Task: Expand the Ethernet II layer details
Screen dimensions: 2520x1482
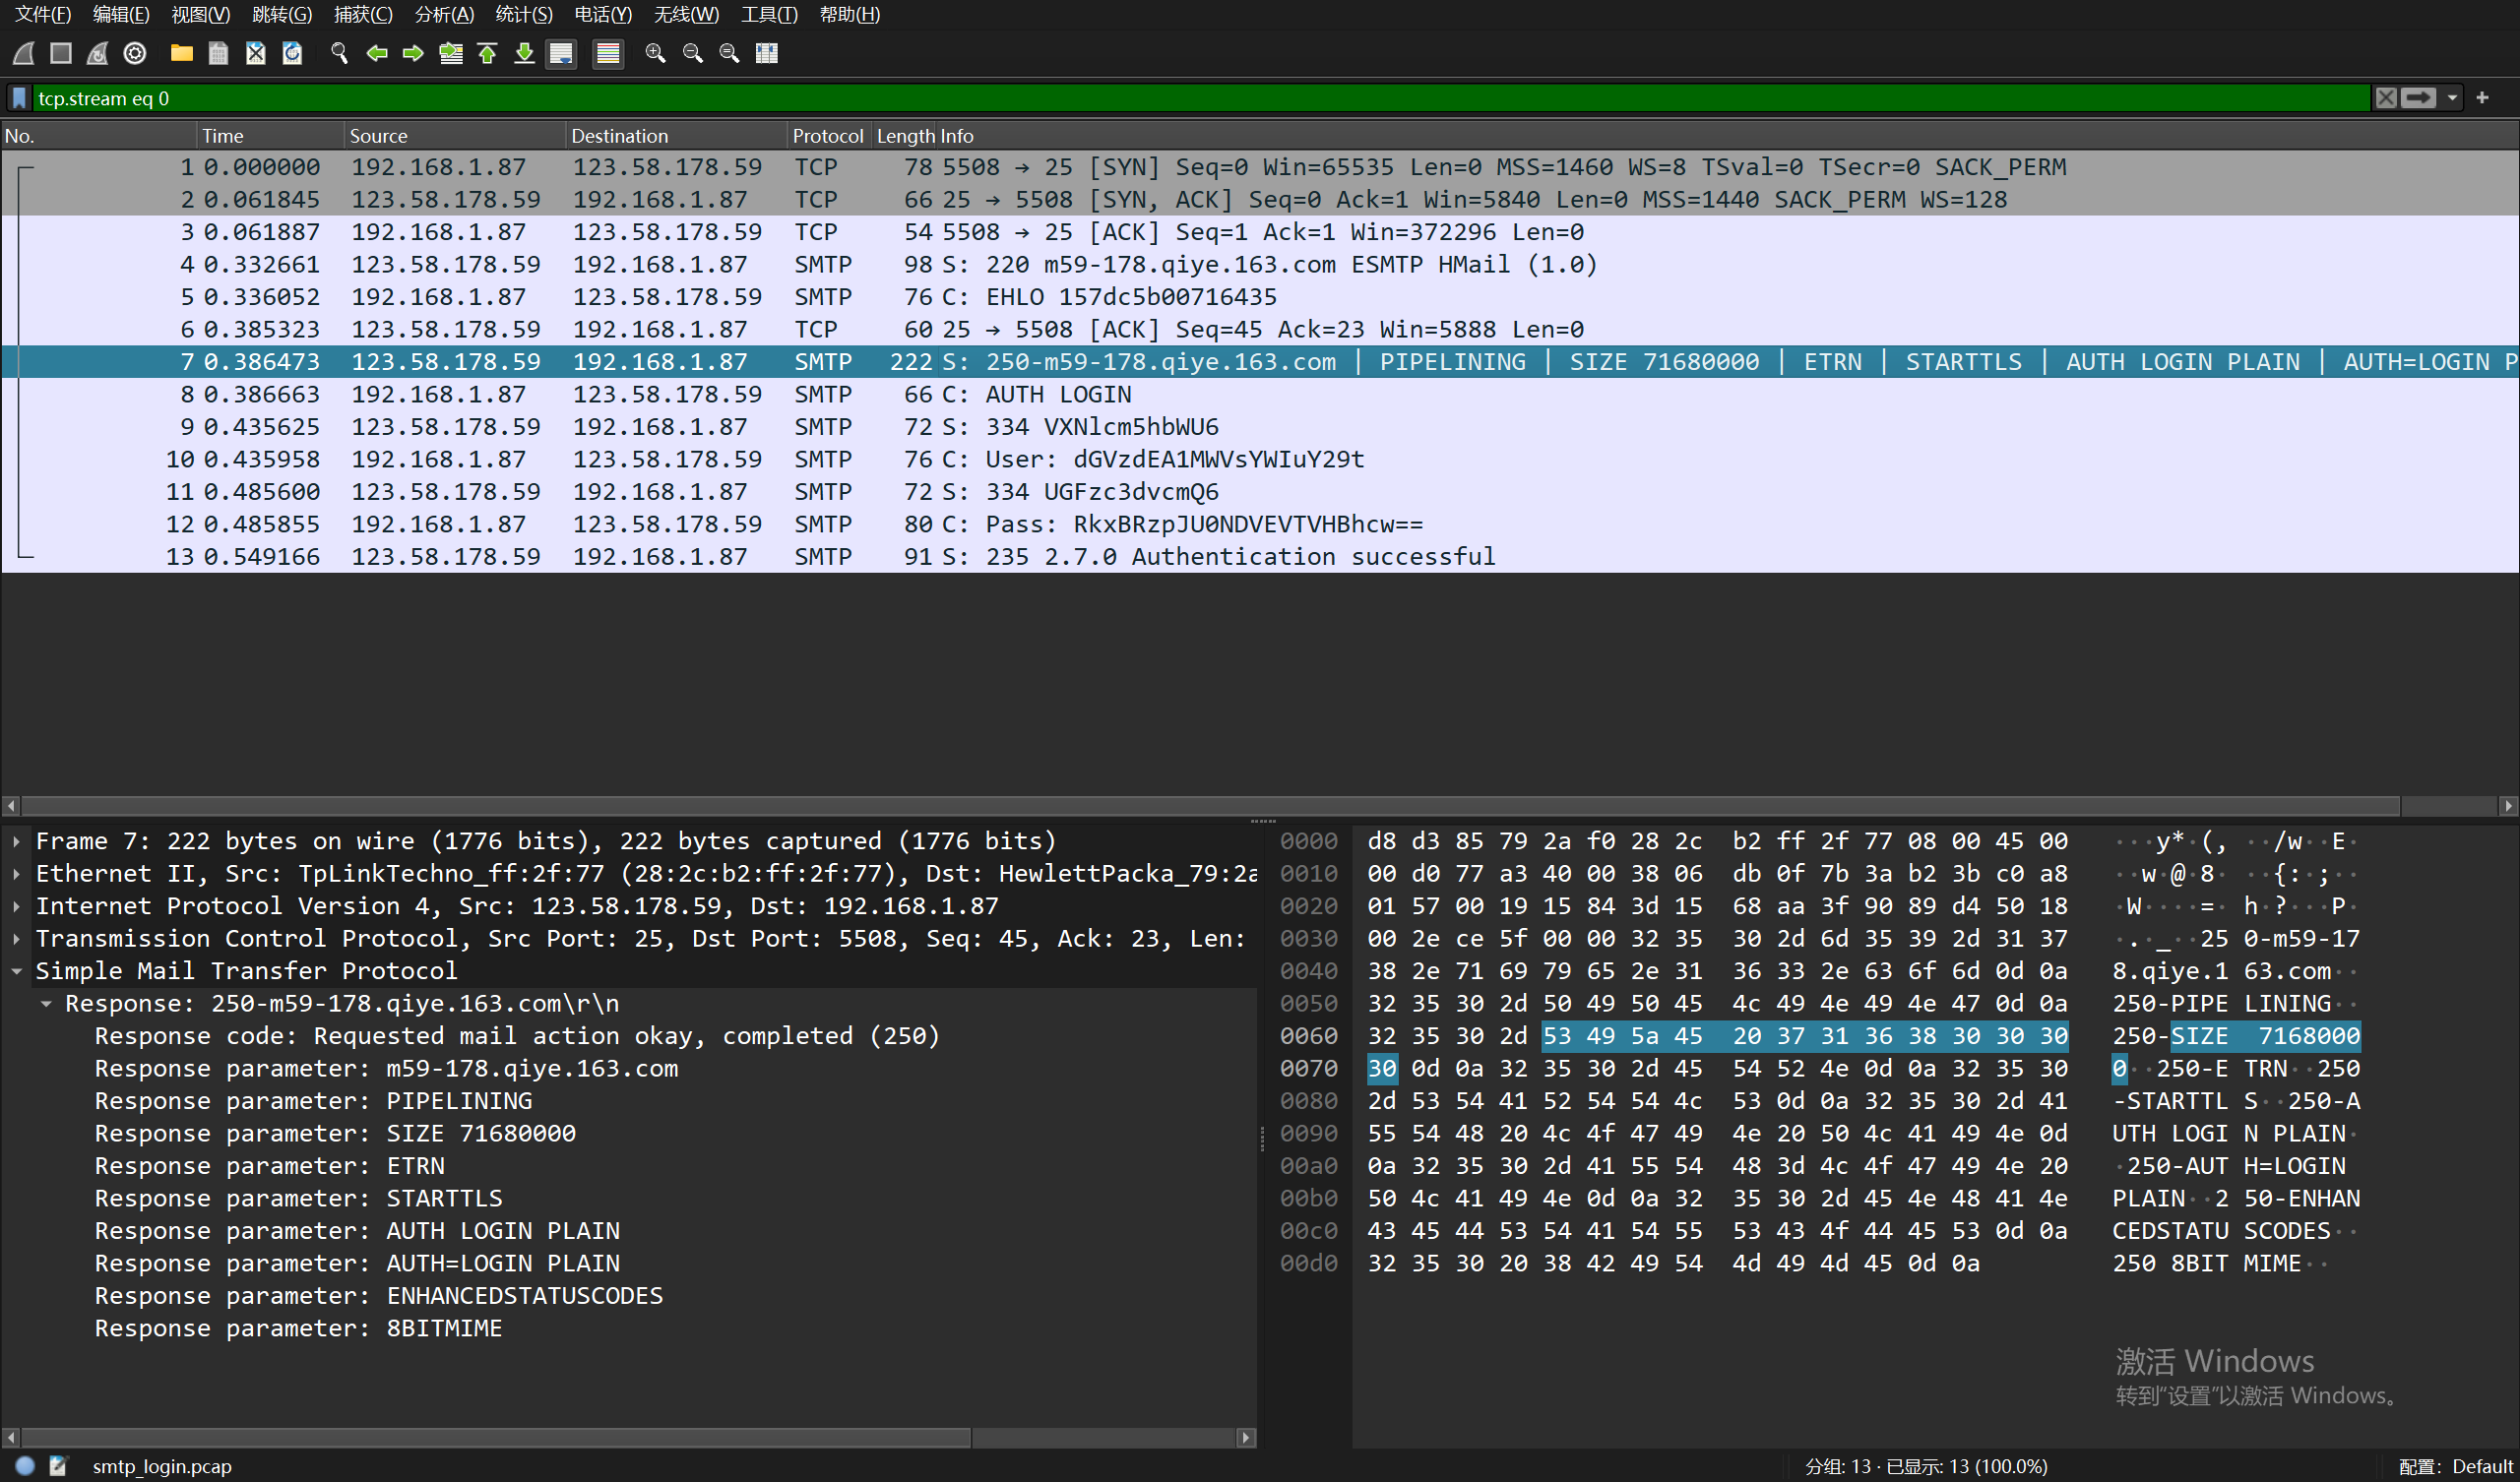Action: (17, 874)
